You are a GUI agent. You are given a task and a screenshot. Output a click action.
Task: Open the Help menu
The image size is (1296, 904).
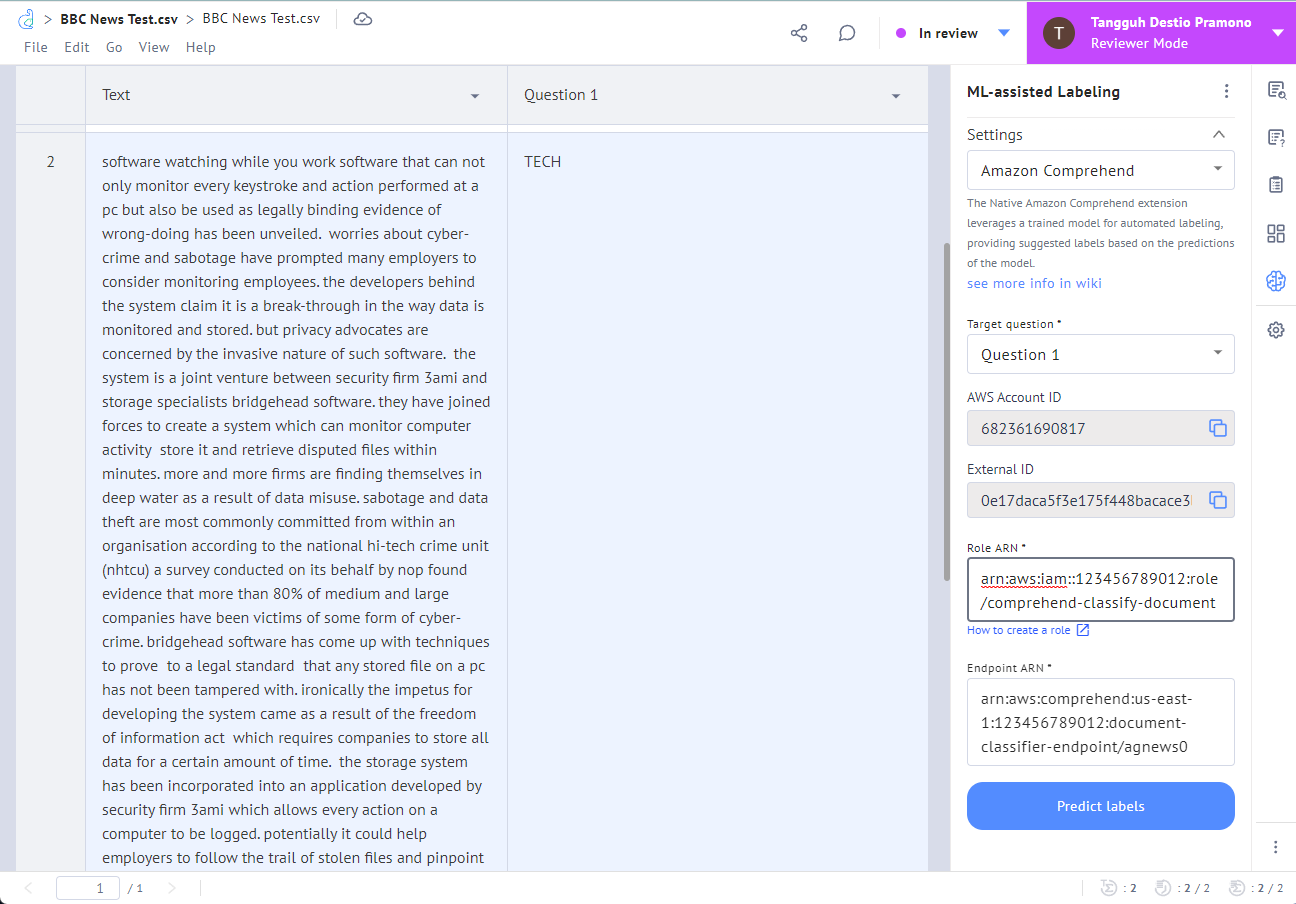pos(200,46)
